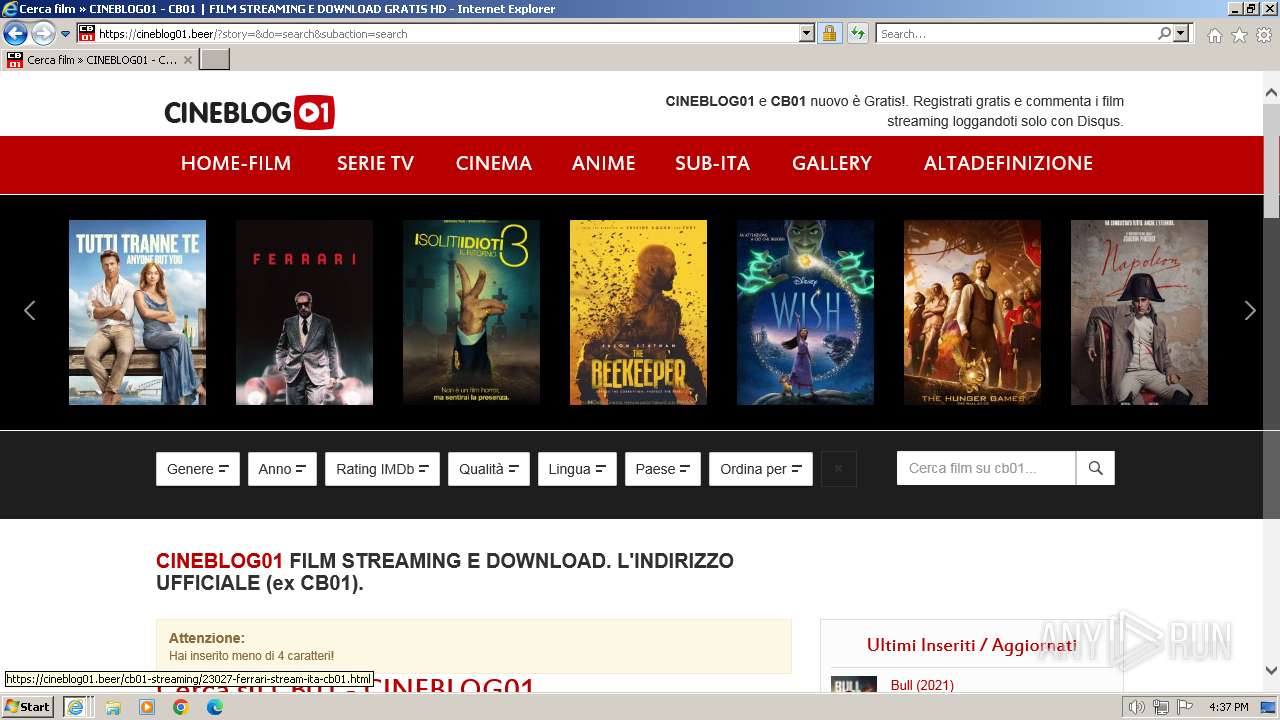This screenshot has width=1280, height=720.
Task: Open the Napoleon movie poster
Action: tap(1139, 312)
